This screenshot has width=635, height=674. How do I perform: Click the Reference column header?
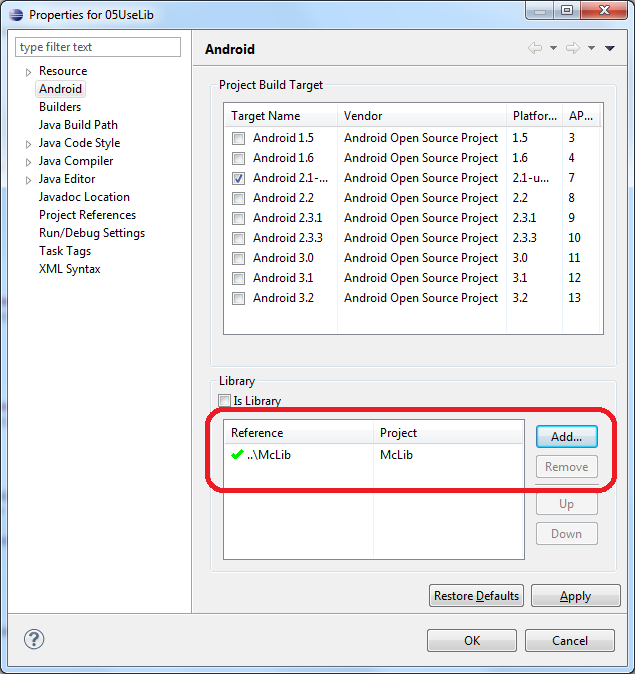[299, 432]
